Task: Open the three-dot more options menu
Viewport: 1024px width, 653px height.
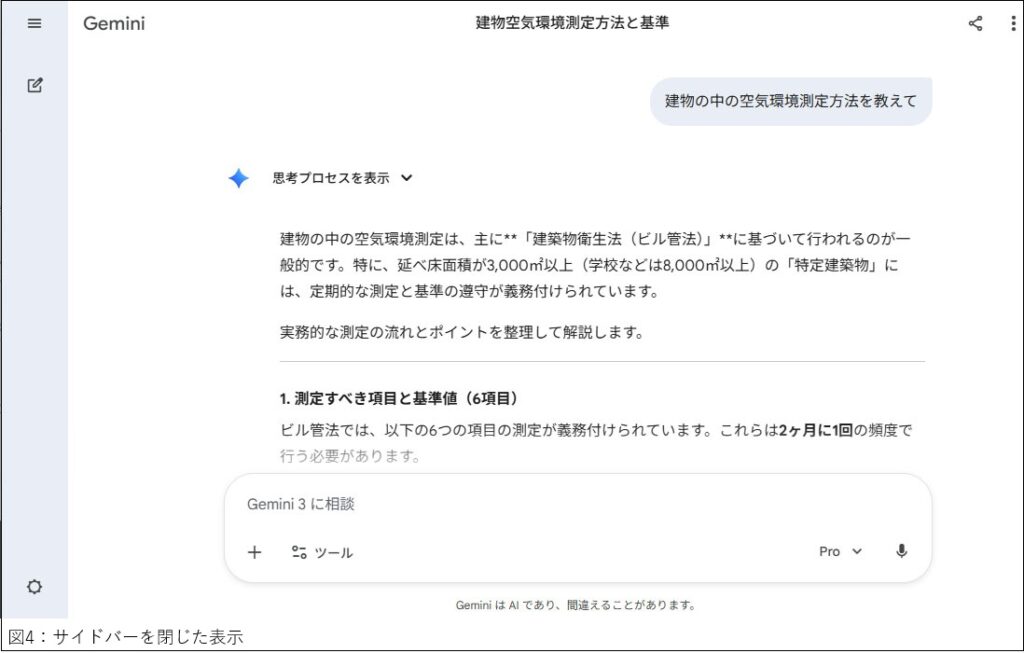Action: [x=1013, y=24]
